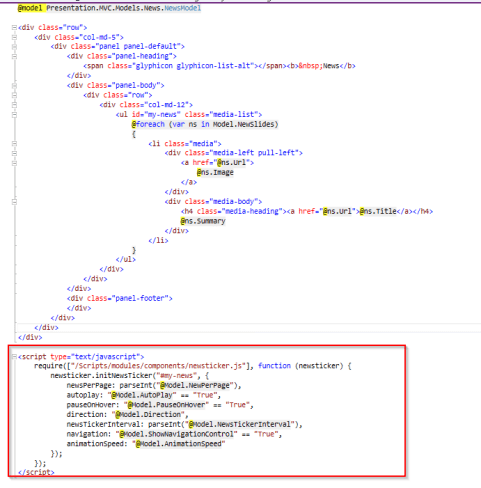Click the closing </li> tag
481x488 pixels.
158,240
